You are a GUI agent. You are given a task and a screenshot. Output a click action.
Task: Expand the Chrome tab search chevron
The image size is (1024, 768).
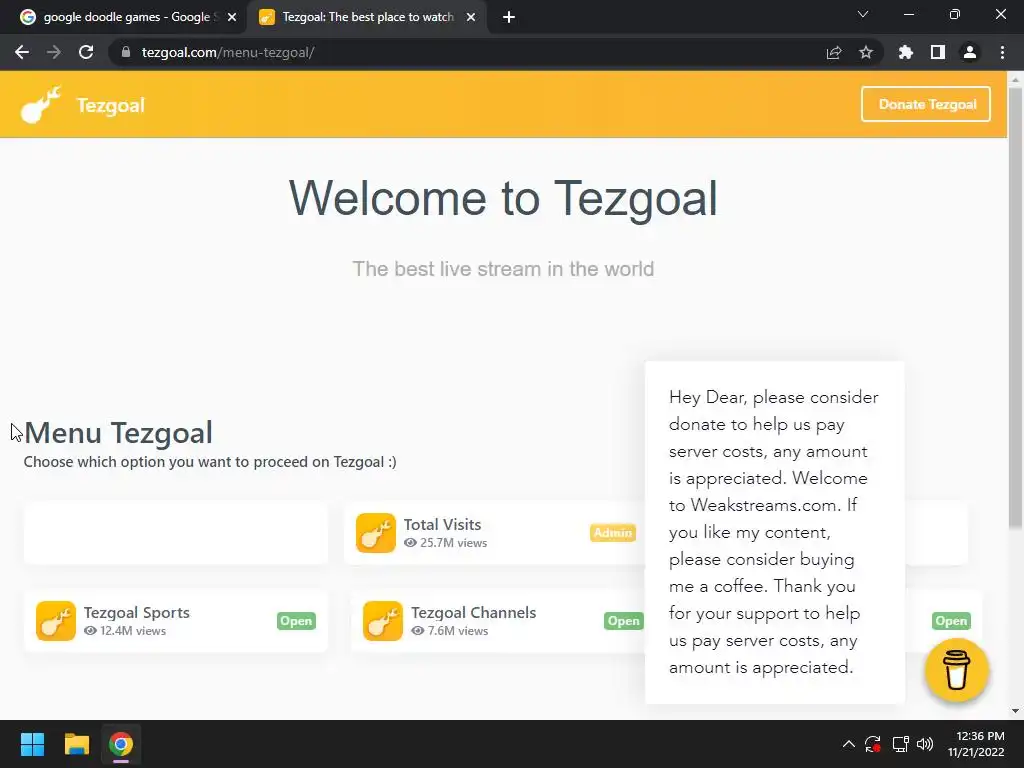(x=863, y=14)
